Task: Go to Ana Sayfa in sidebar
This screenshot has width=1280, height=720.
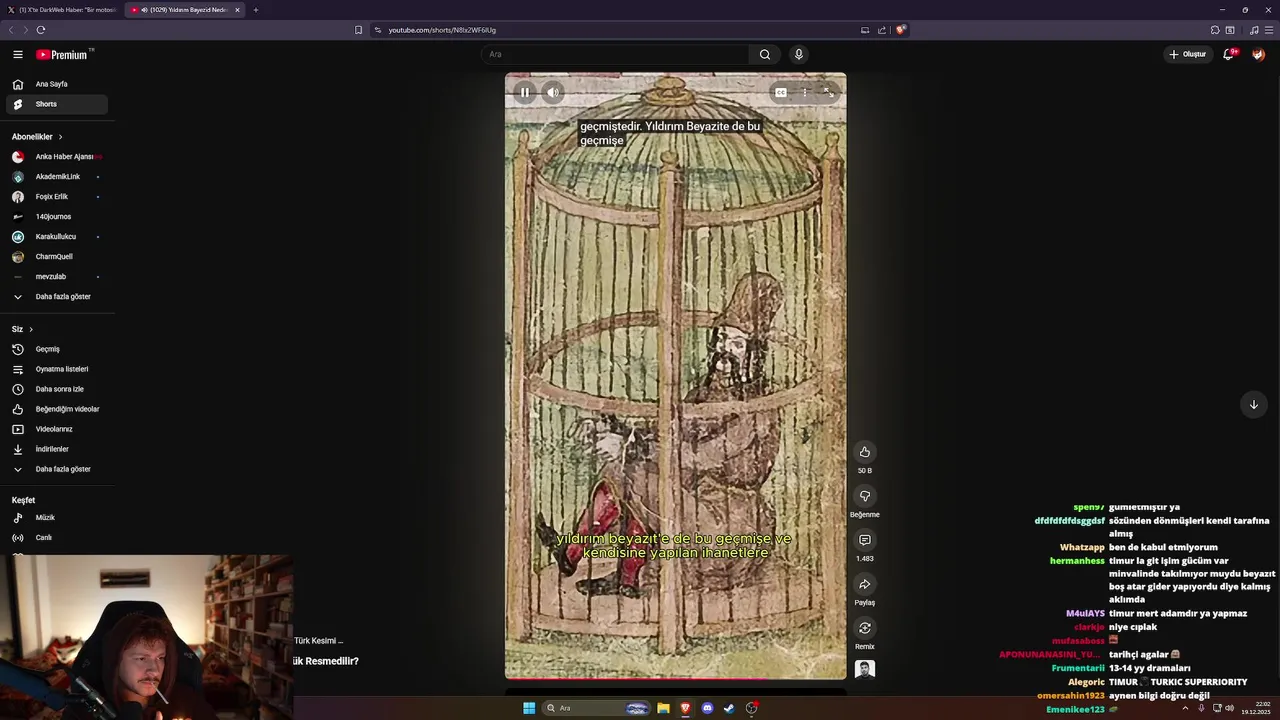Action: point(57,84)
